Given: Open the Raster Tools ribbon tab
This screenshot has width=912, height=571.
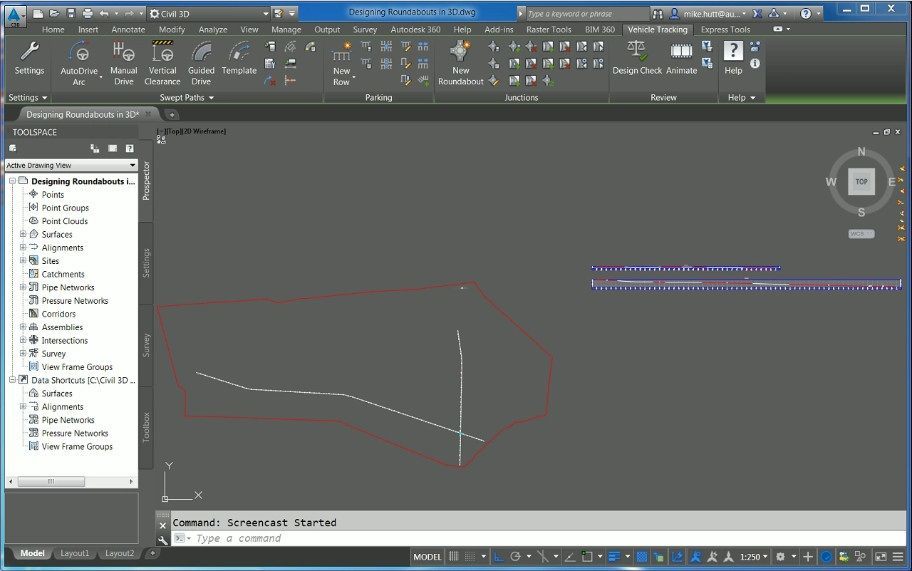Looking at the screenshot, I should 548,29.
